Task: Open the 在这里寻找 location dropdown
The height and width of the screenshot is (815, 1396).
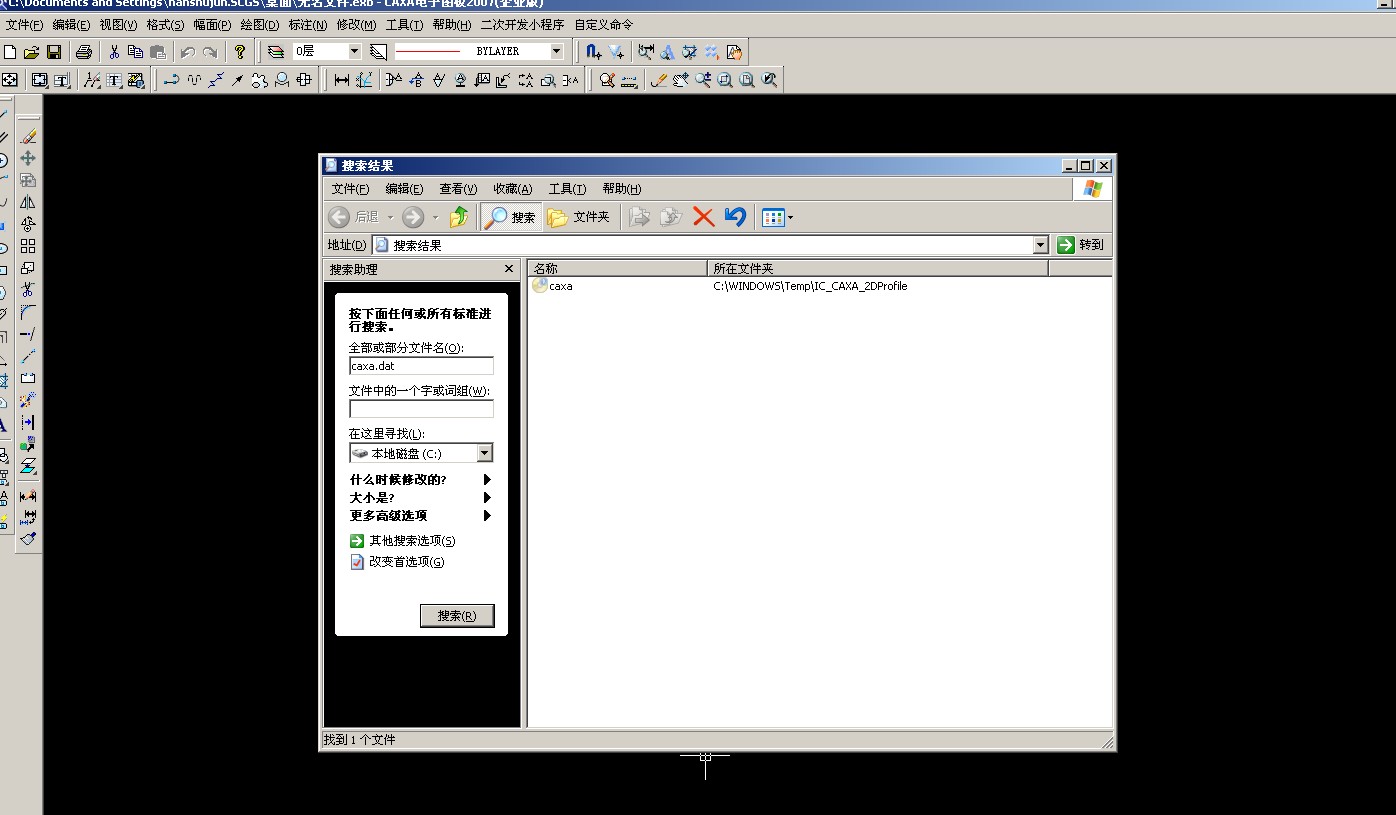Action: (484, 453)
